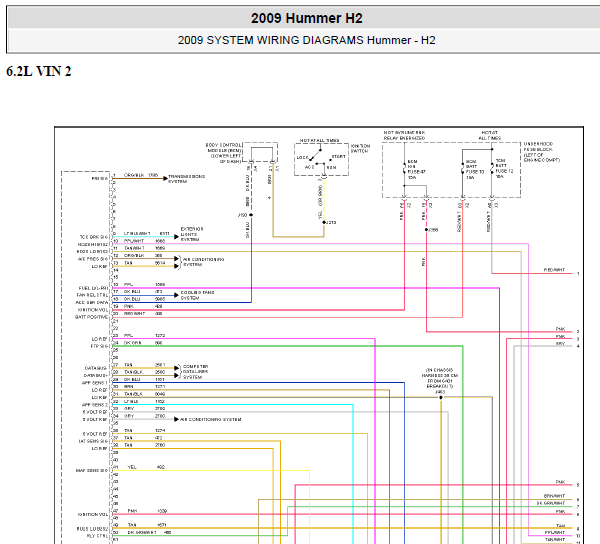
Task: Click the 'ECM BATT FUSE 10' label
Action: [475, 169]
